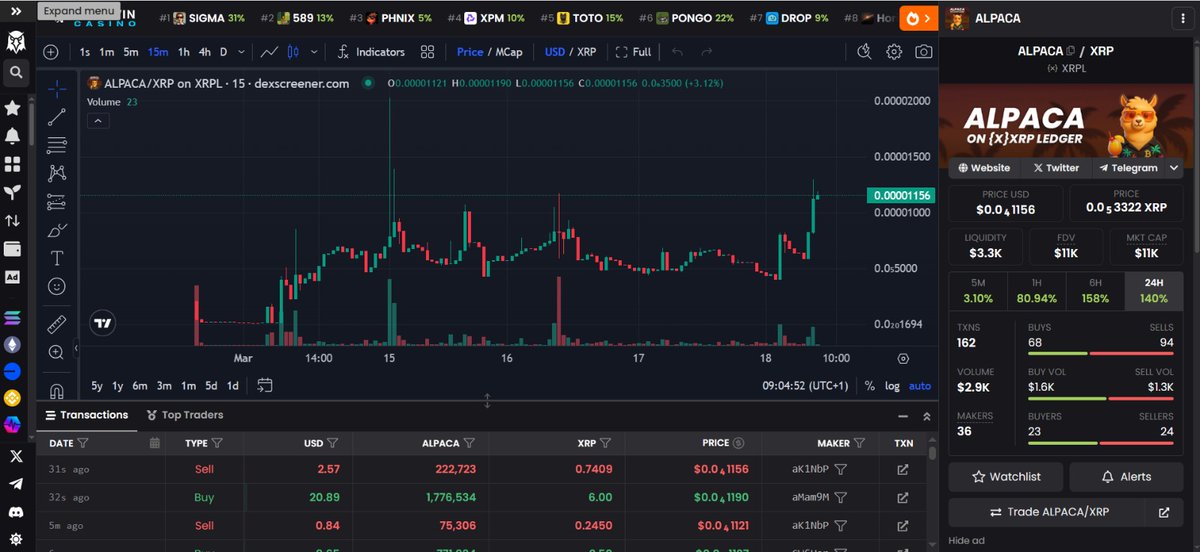
Task: Open the USD column filter
Action: click(332, 443)
